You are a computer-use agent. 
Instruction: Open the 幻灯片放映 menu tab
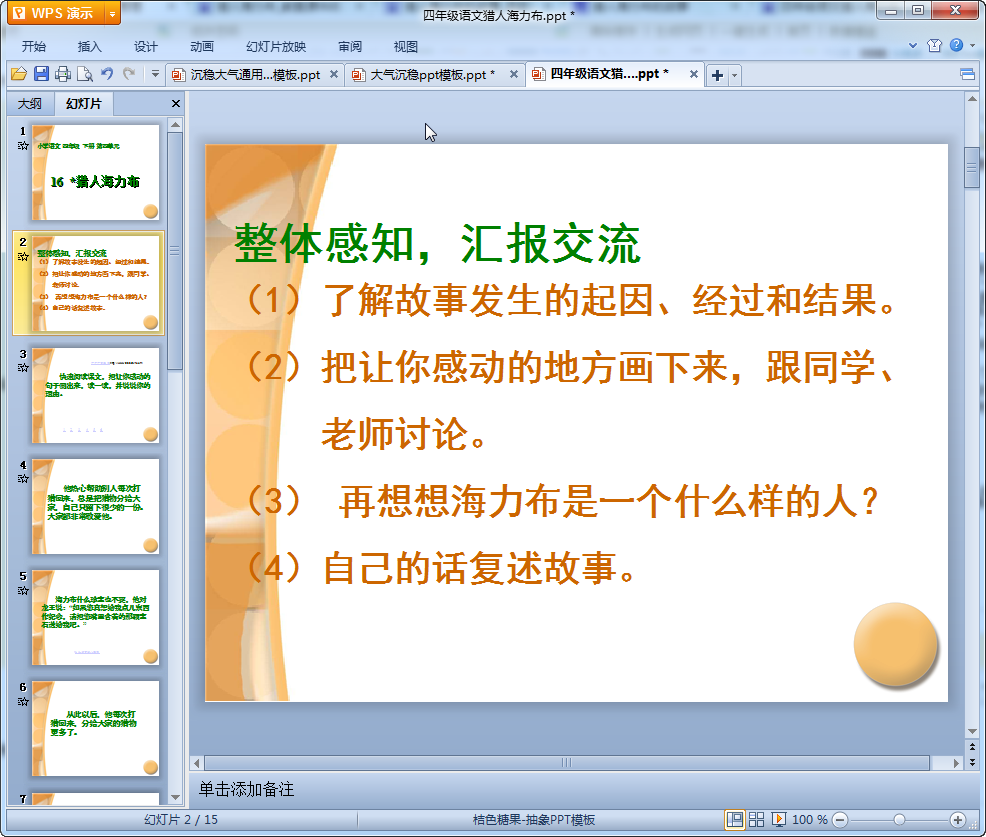[x=276, y=47]
